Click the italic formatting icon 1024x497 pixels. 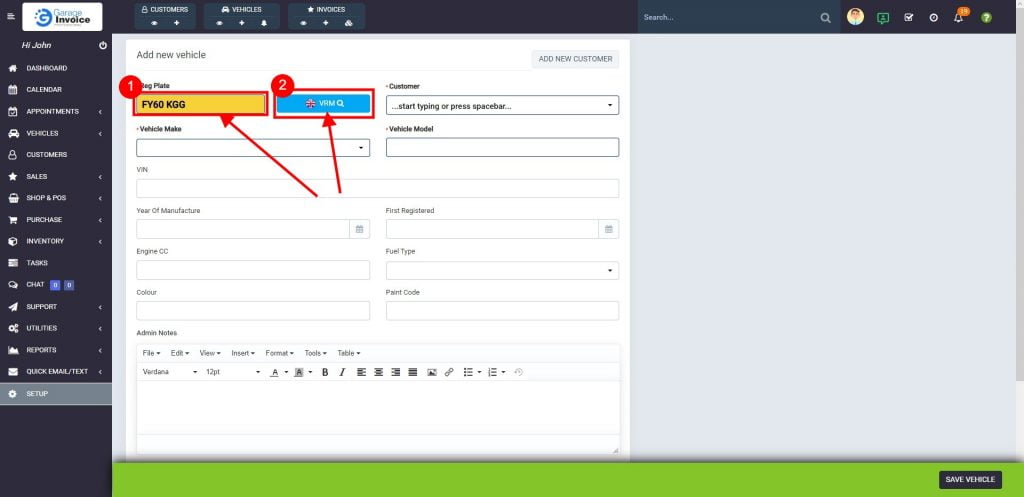(x=342, y=372)
